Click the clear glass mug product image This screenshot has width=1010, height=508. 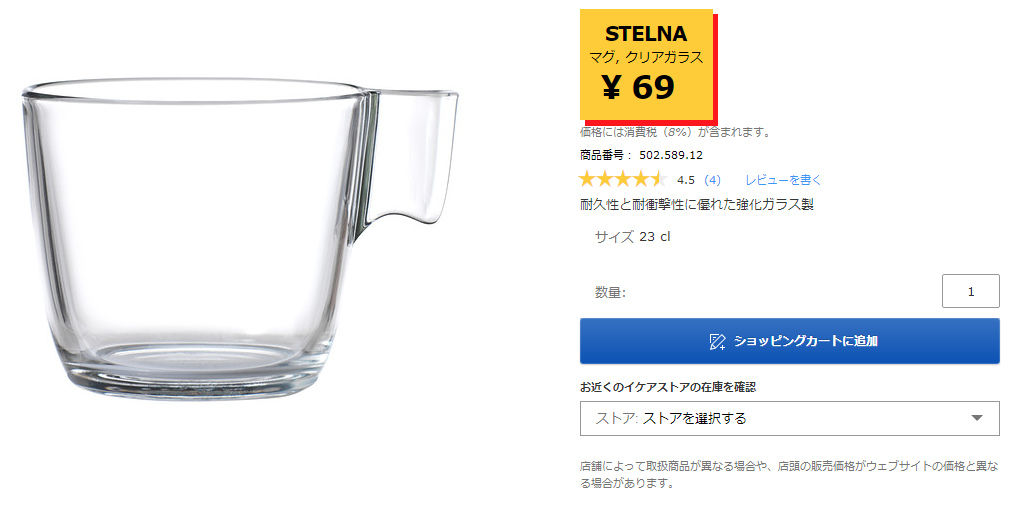click(200, 240)
